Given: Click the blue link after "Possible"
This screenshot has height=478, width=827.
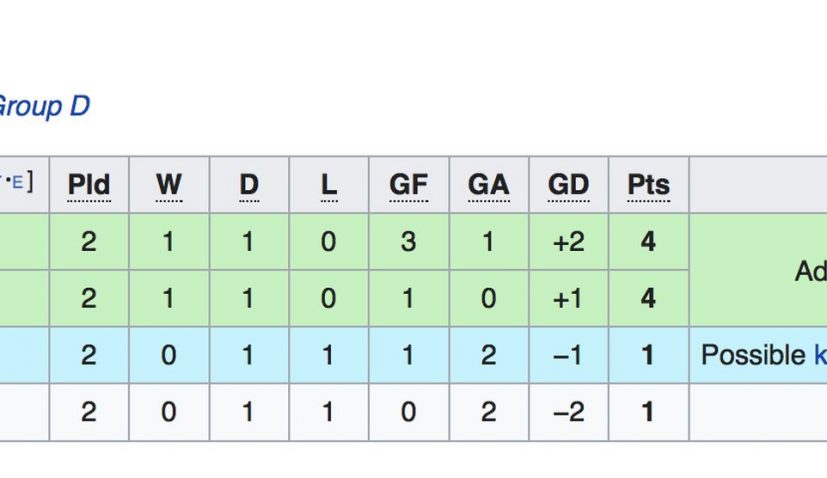Looking at the screenshot, I should click(x=820, y=355).
